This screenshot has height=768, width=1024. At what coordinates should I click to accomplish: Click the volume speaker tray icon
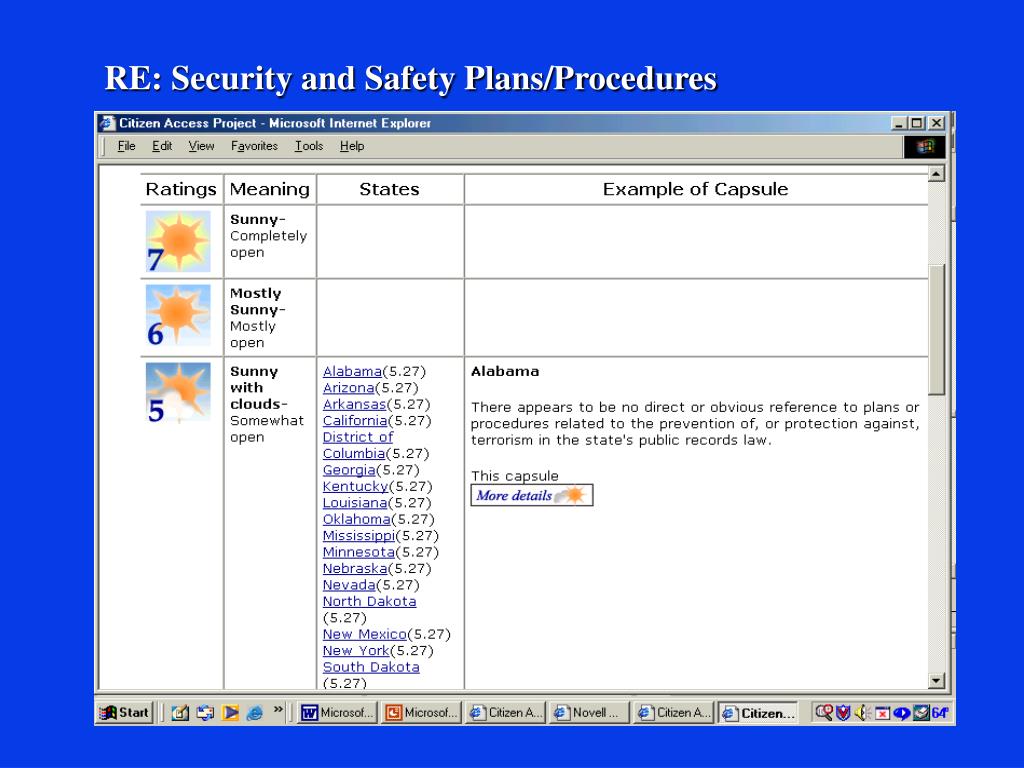click(x=862, y=712)
